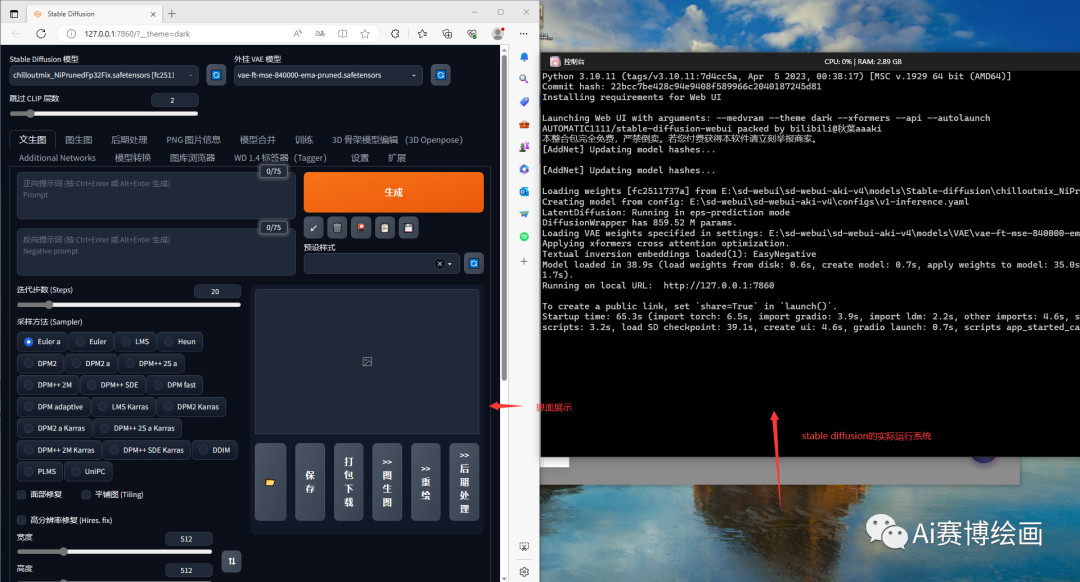Add a sidebar app with the plus icon
The image size is (1080, 582).
[x=524, y=261]
